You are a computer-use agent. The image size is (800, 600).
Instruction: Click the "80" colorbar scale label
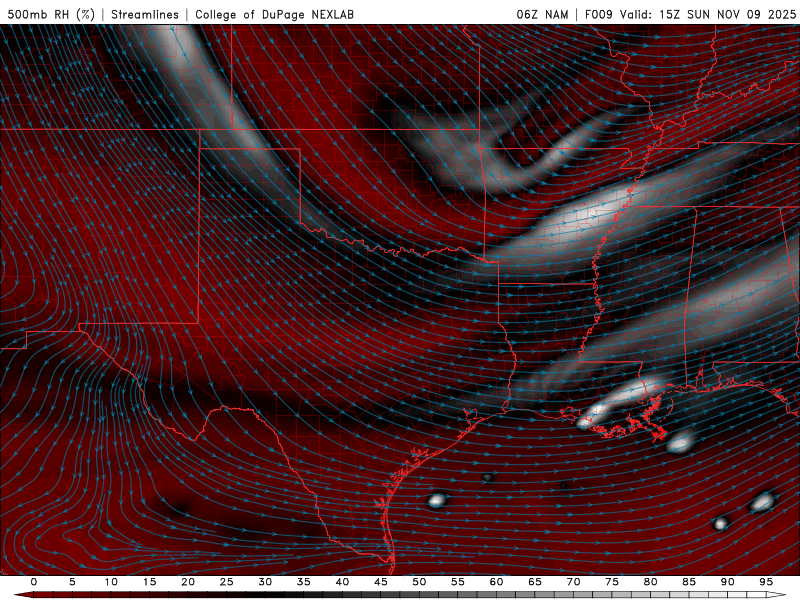click(650, 582)
